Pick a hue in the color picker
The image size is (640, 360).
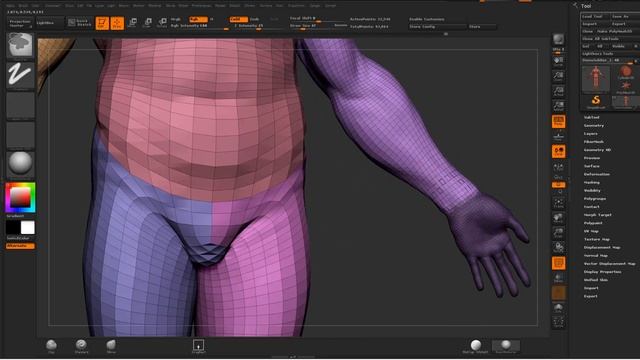pyautogui.click(x=20, y=198)
